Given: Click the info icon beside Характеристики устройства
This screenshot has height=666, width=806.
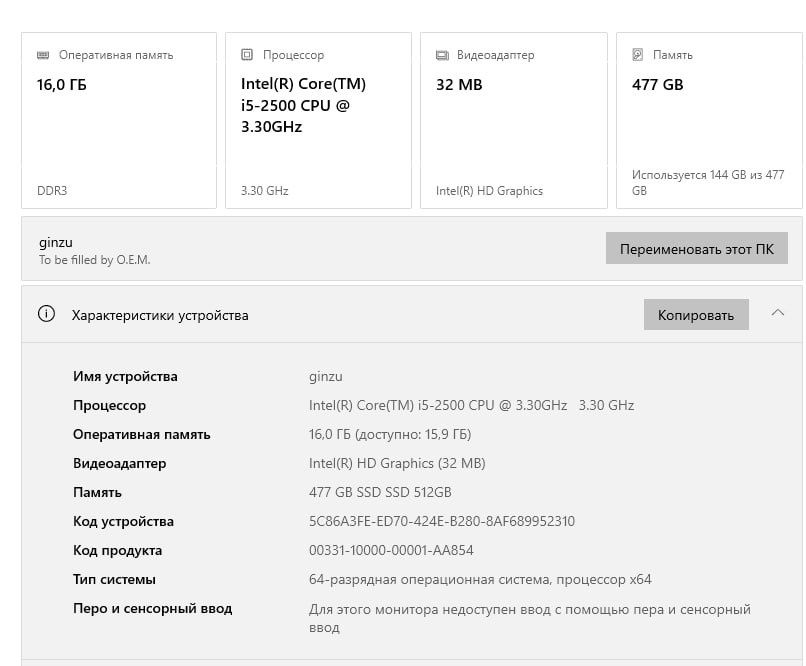Looking at the screenshot, I should 46,314.
